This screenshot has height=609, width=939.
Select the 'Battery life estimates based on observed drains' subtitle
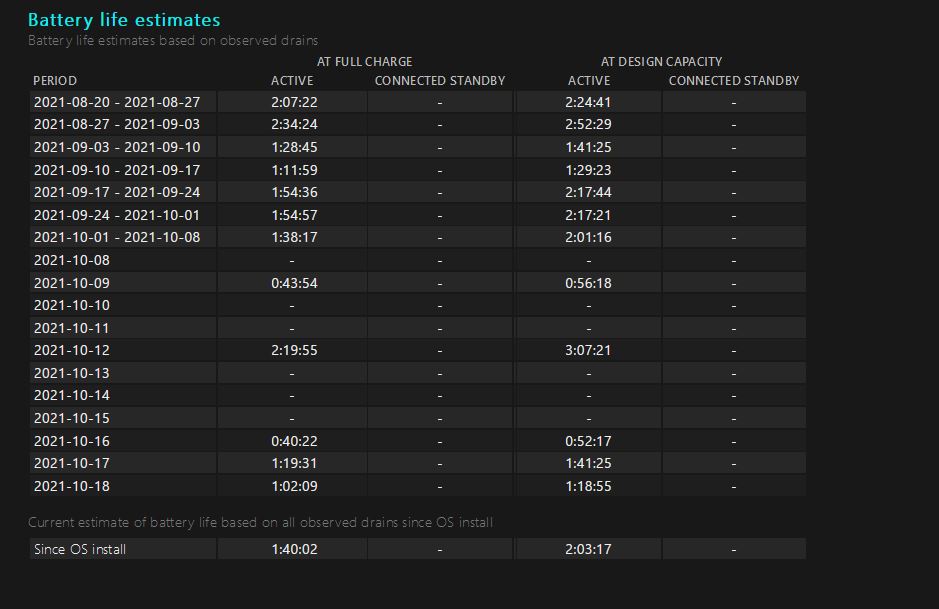click(173, 40)
